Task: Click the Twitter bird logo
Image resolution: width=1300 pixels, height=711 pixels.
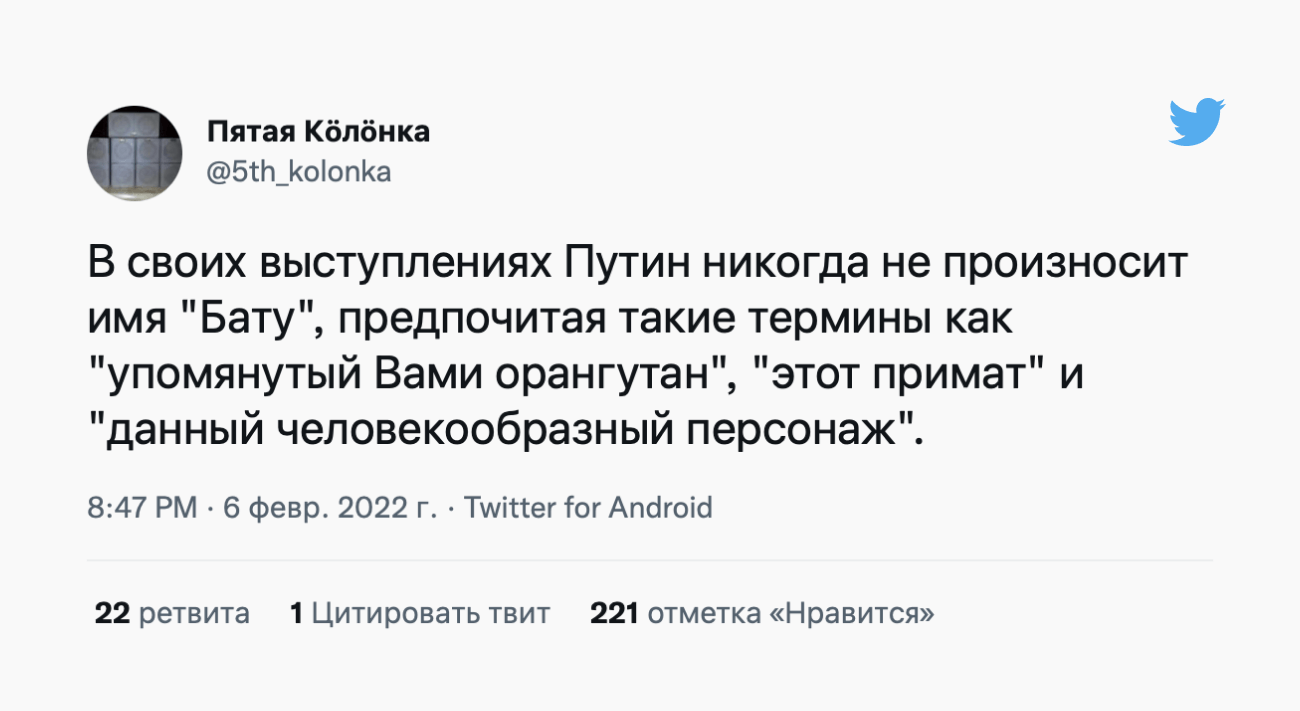Action: coord(1197,122)
